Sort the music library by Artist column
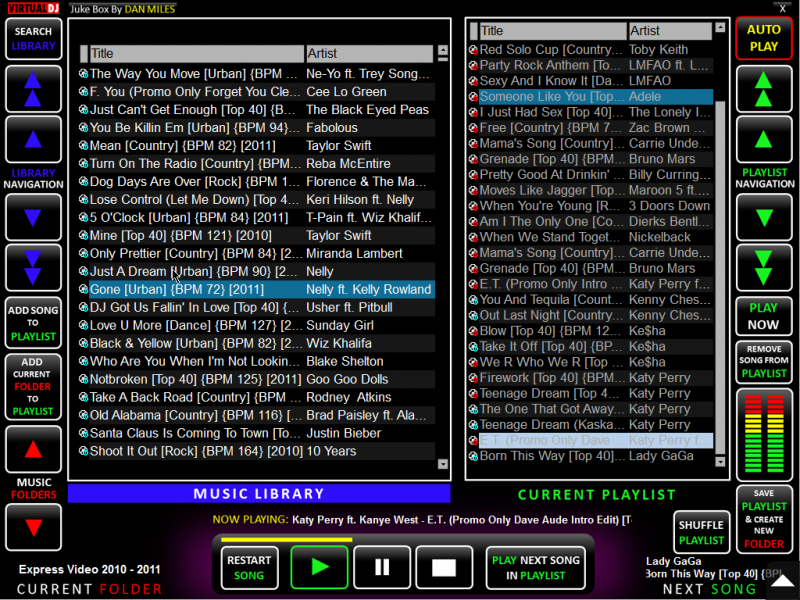800x600 pixels. point(369,54)
